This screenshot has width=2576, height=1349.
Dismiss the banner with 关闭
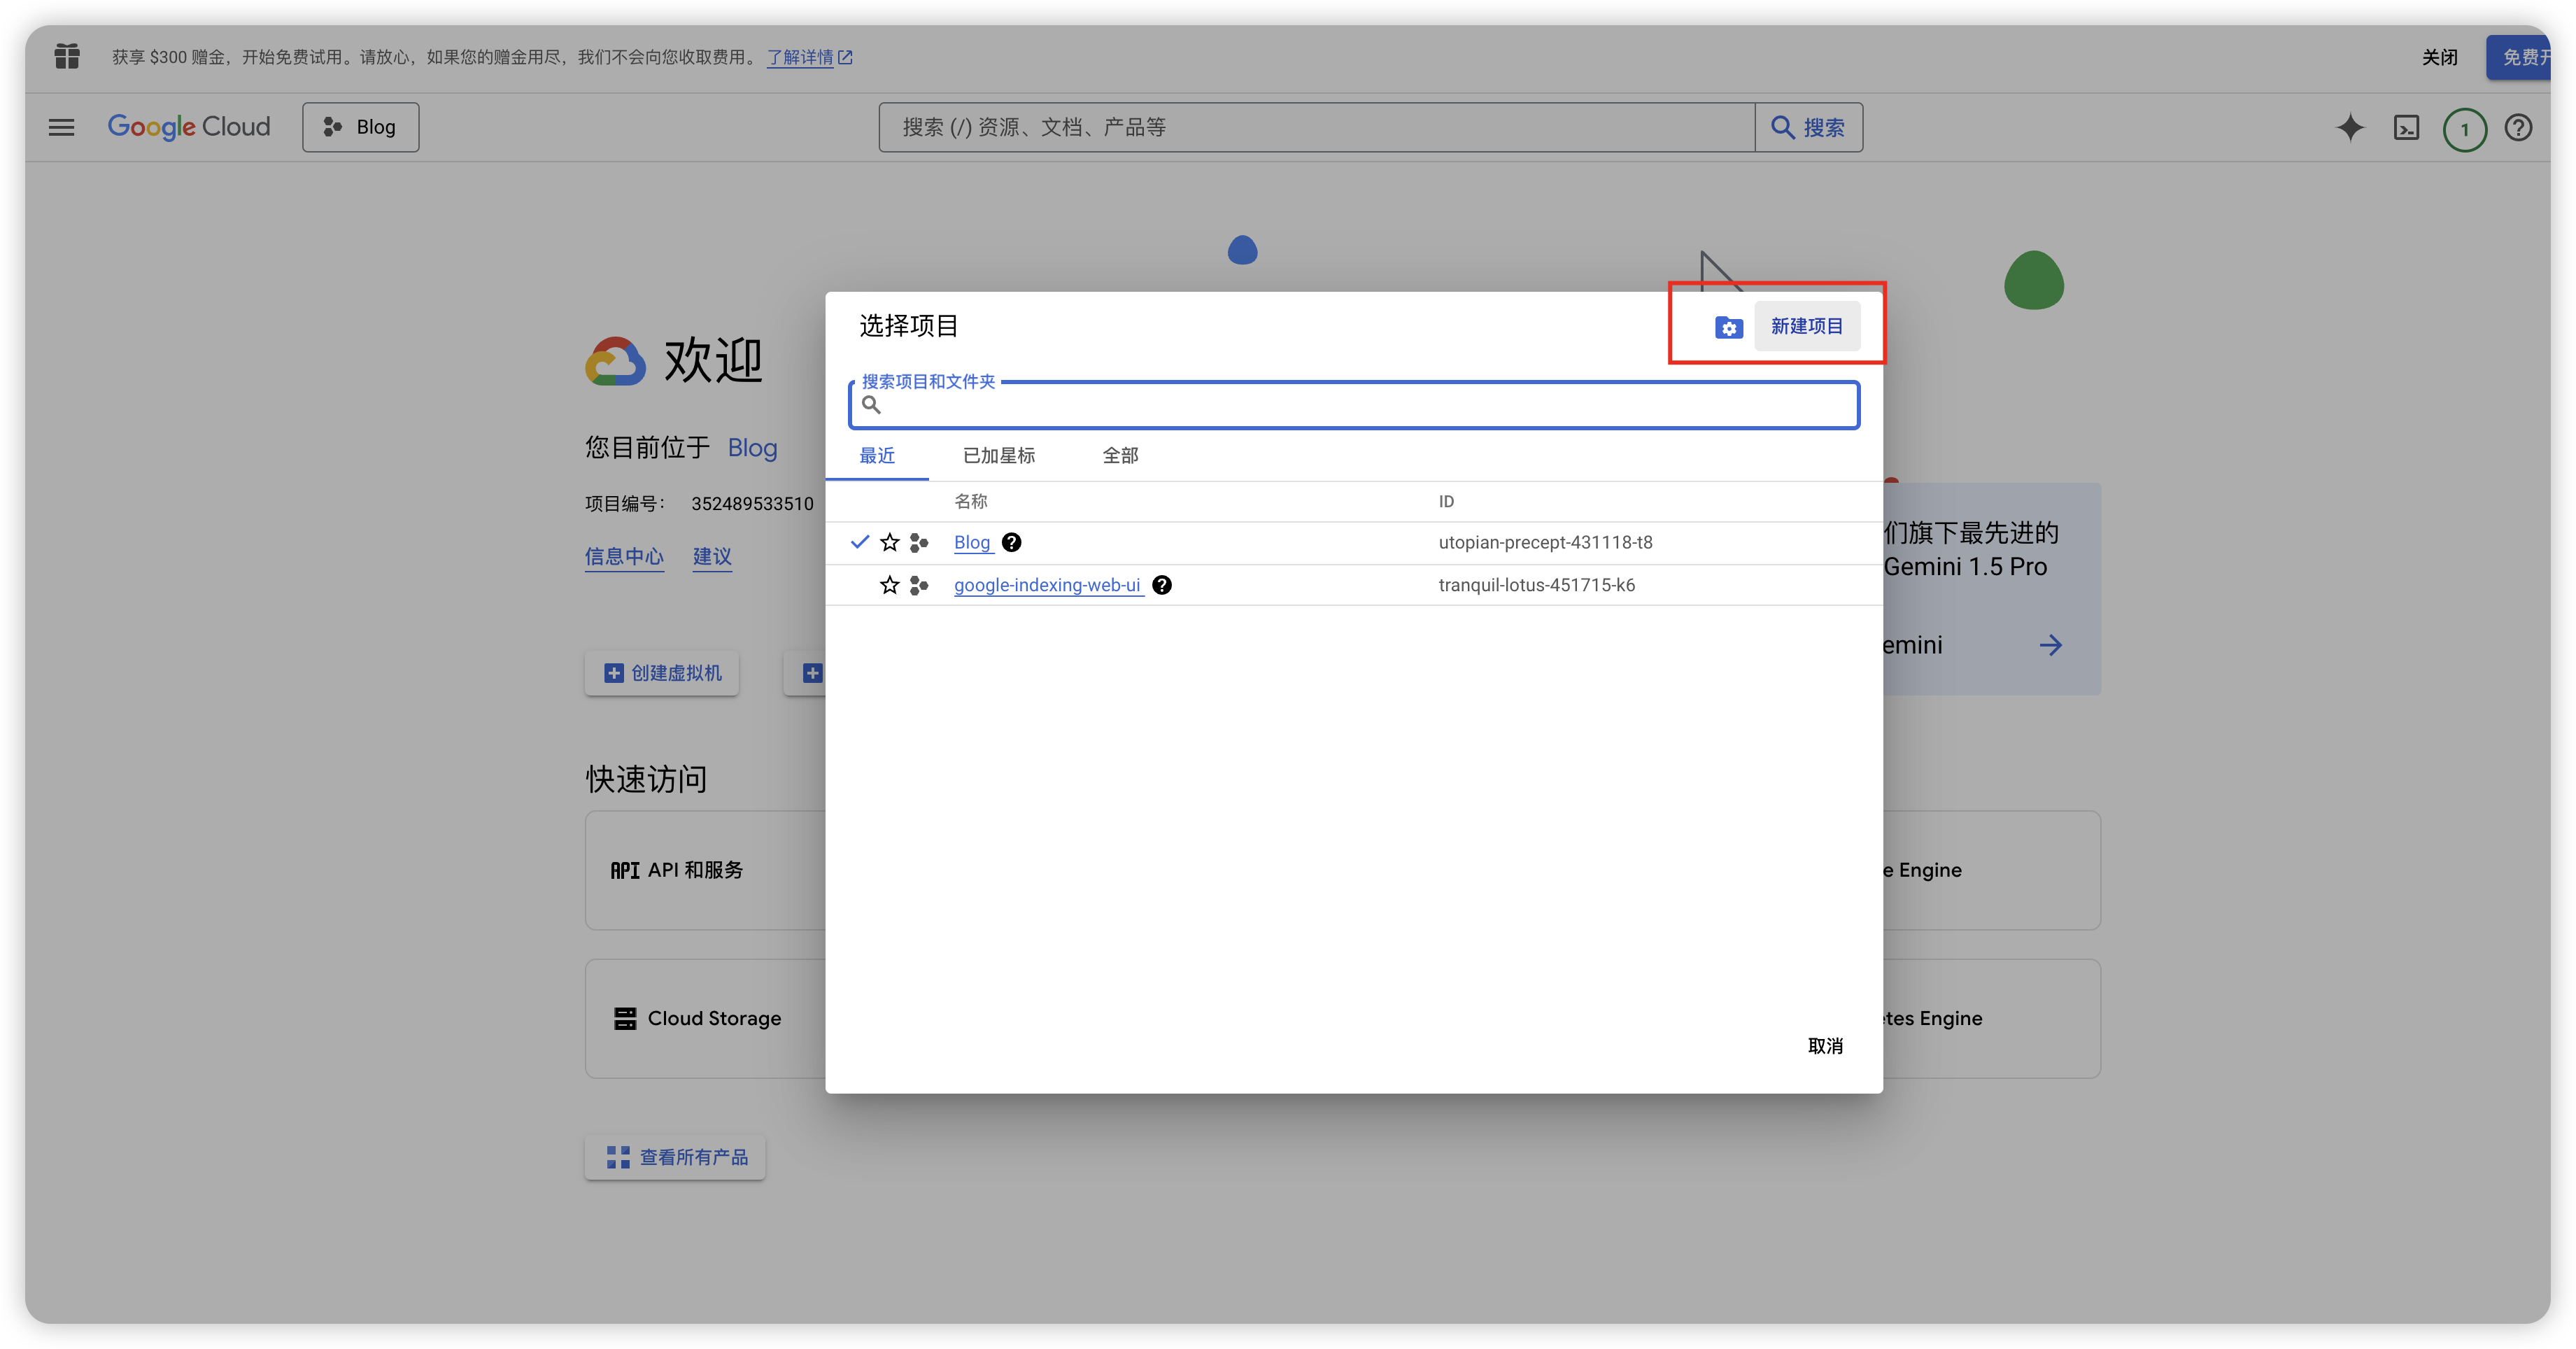point(2439,57)
